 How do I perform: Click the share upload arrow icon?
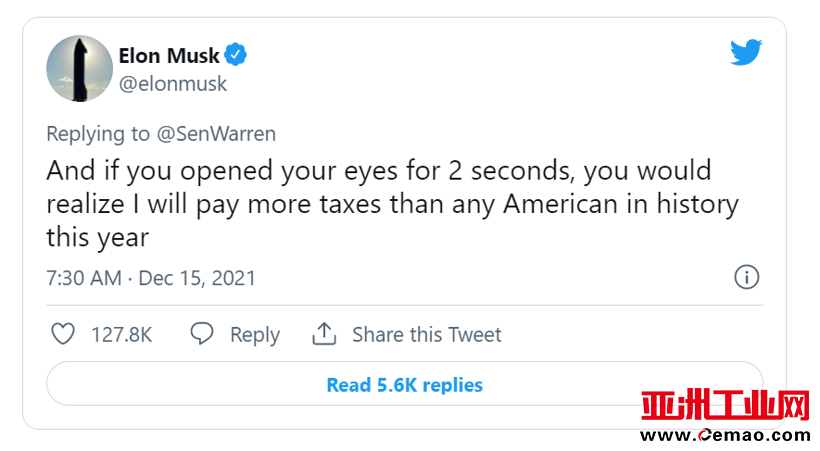324,334
